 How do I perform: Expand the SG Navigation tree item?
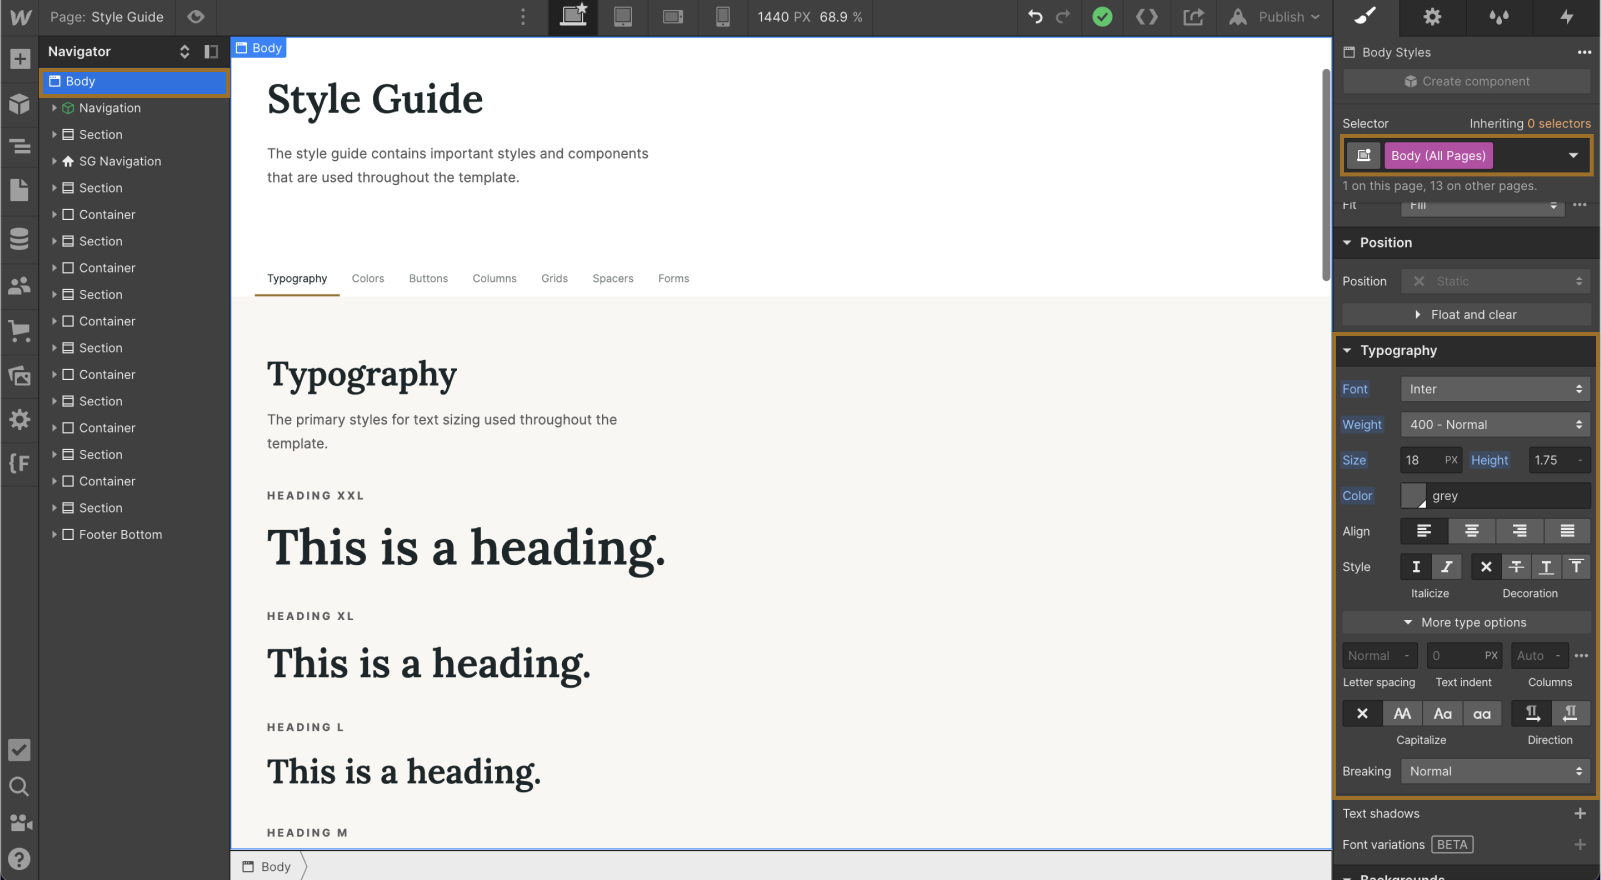[54, 161]
